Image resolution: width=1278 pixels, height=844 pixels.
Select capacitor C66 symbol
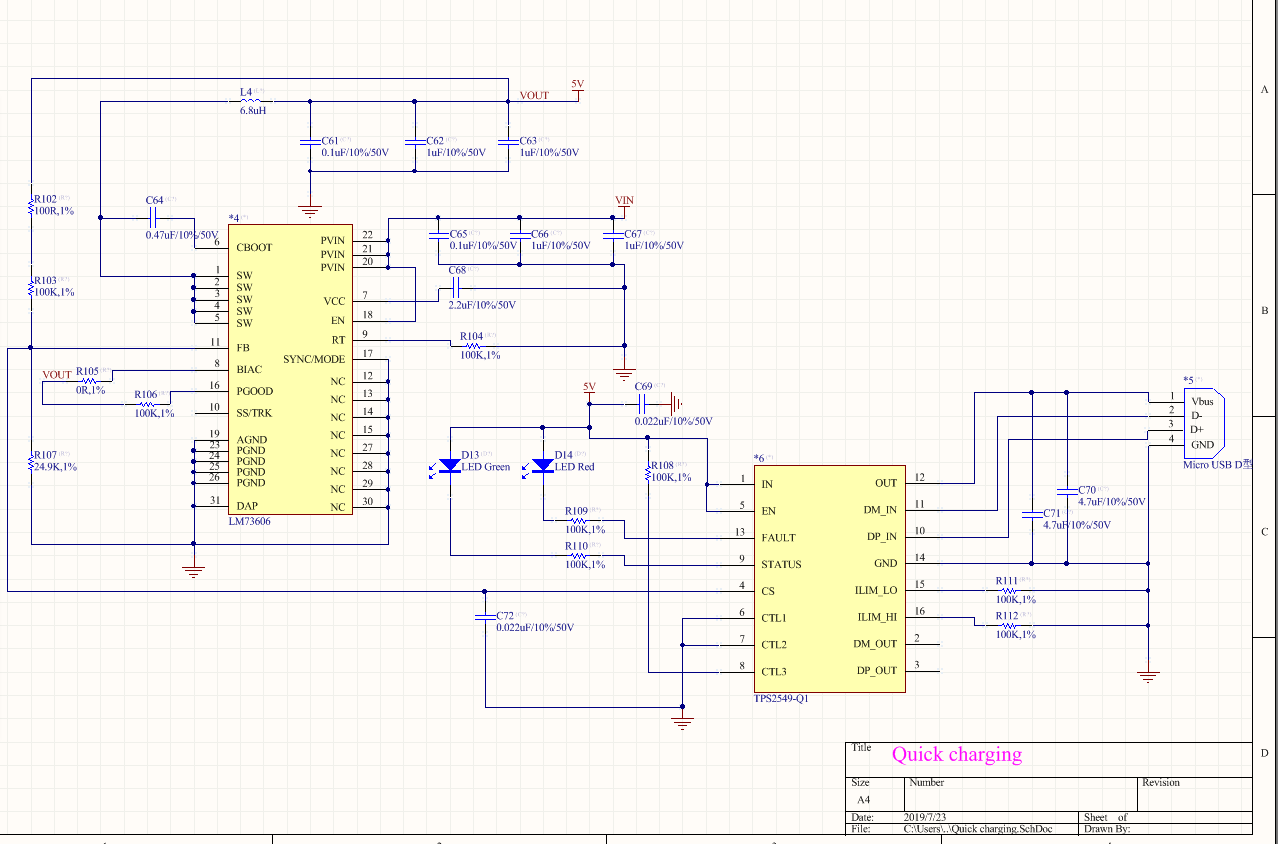coord(518,238)
